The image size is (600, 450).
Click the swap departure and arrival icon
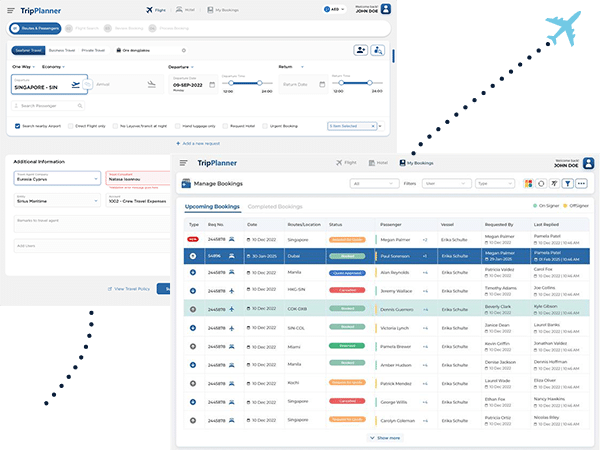coord(88,85)
